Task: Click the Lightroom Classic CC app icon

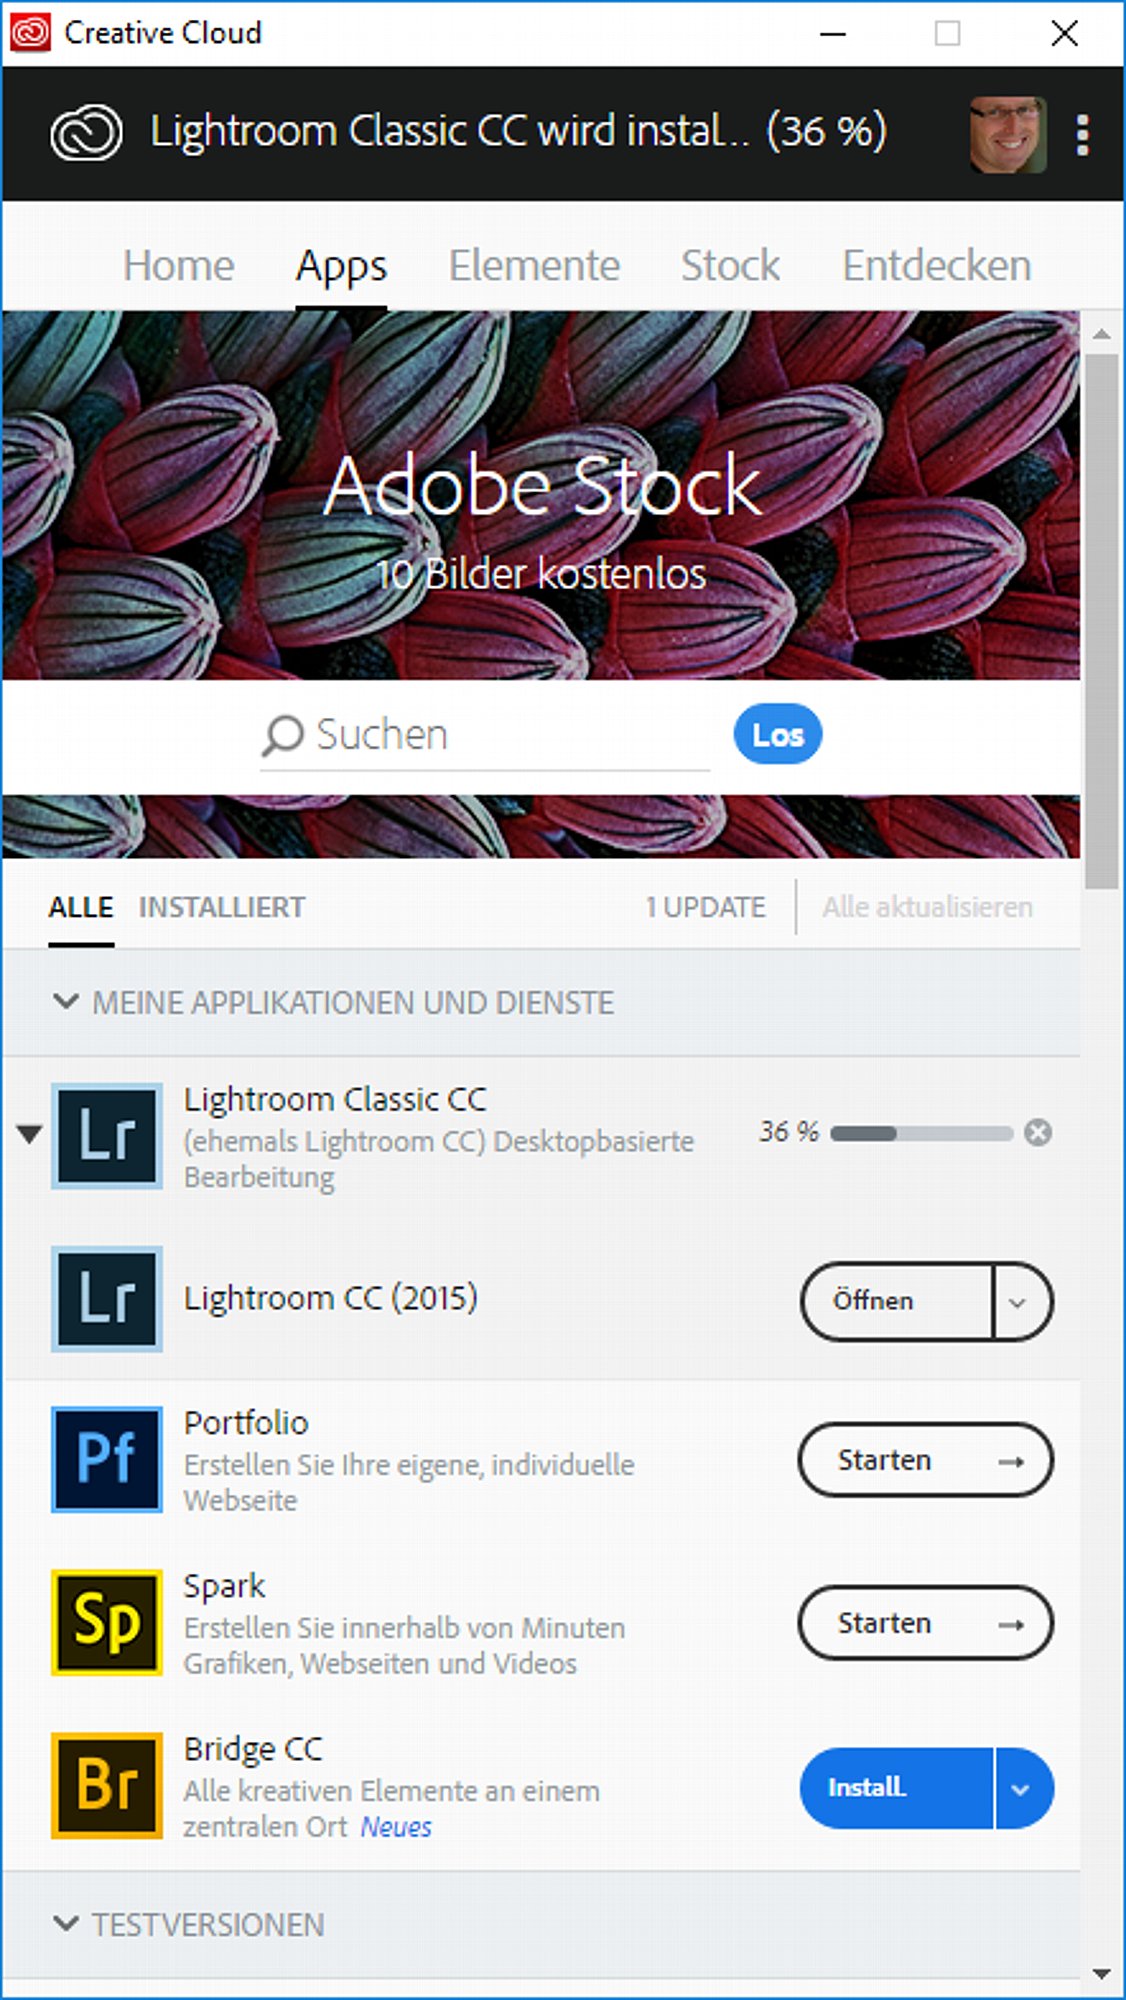Action: 107,1136
